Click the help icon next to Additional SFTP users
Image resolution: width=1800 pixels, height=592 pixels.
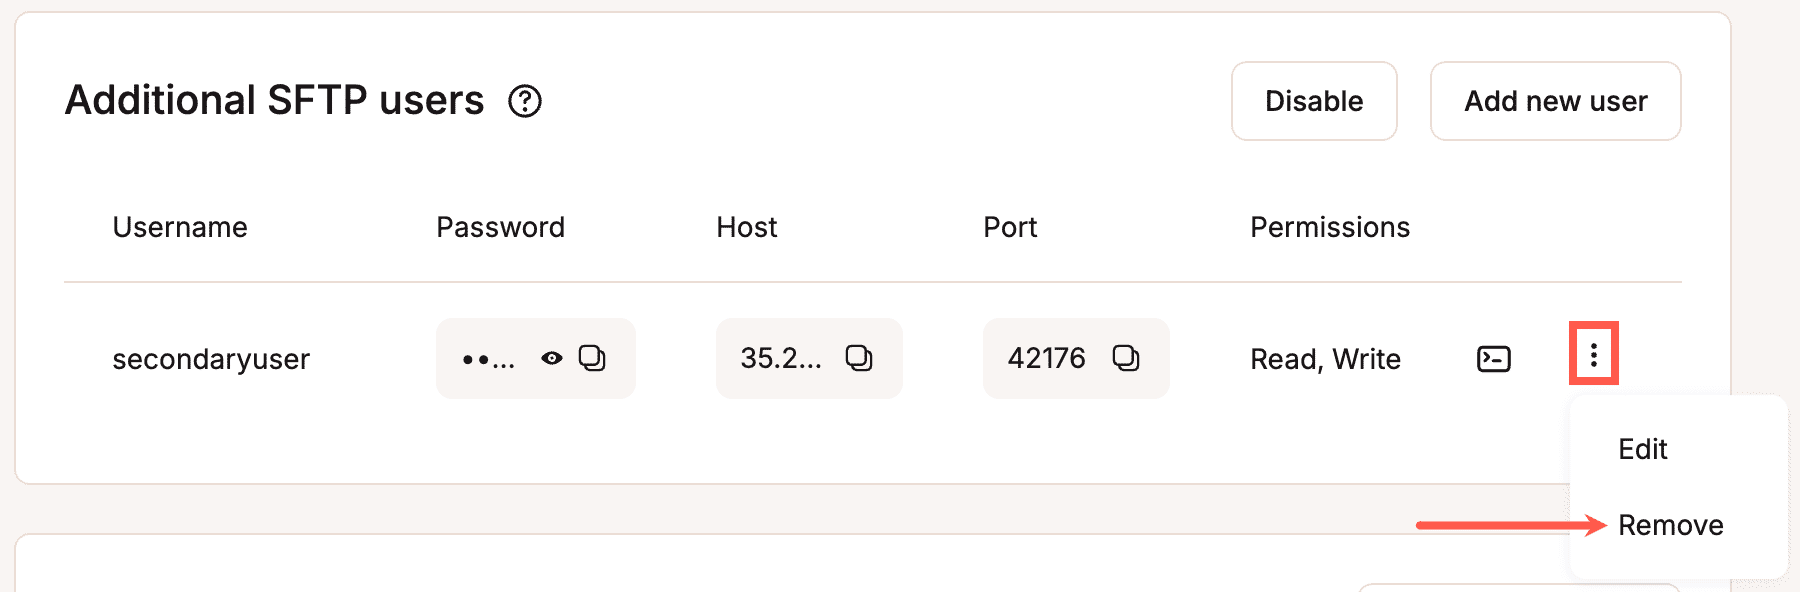(527, 101)
